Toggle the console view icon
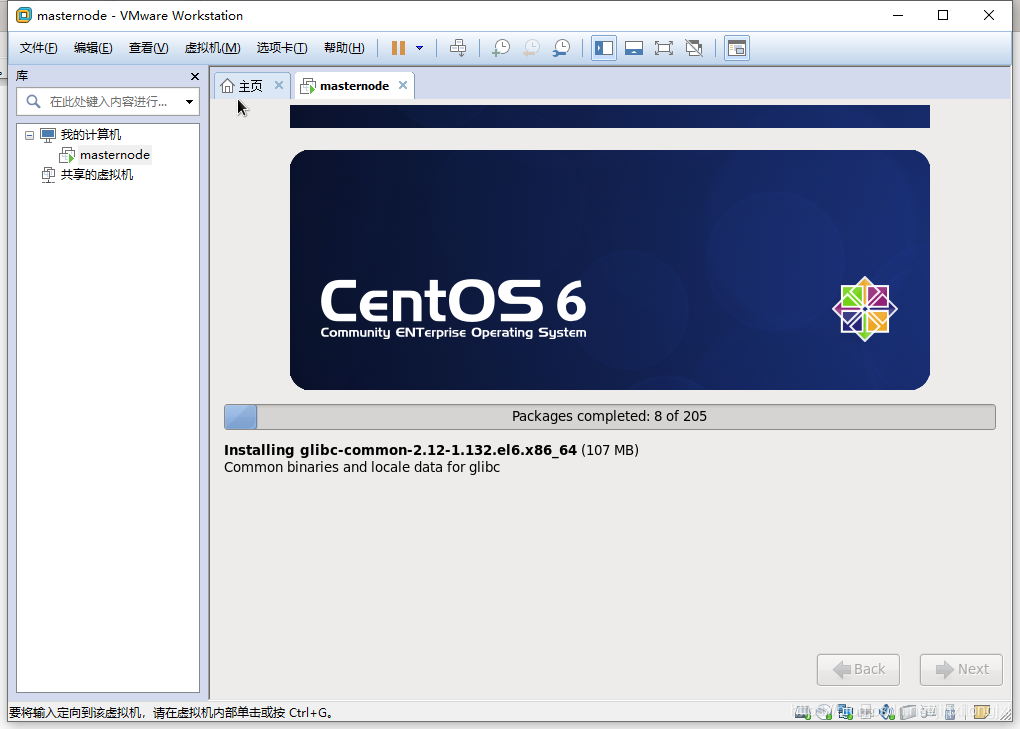Viewport: 1020px width, 729px height. click(736, 48)
